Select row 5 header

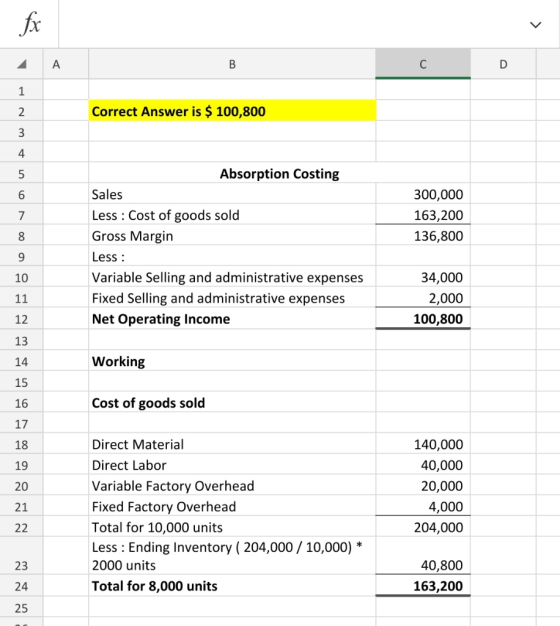click(21, 174)
